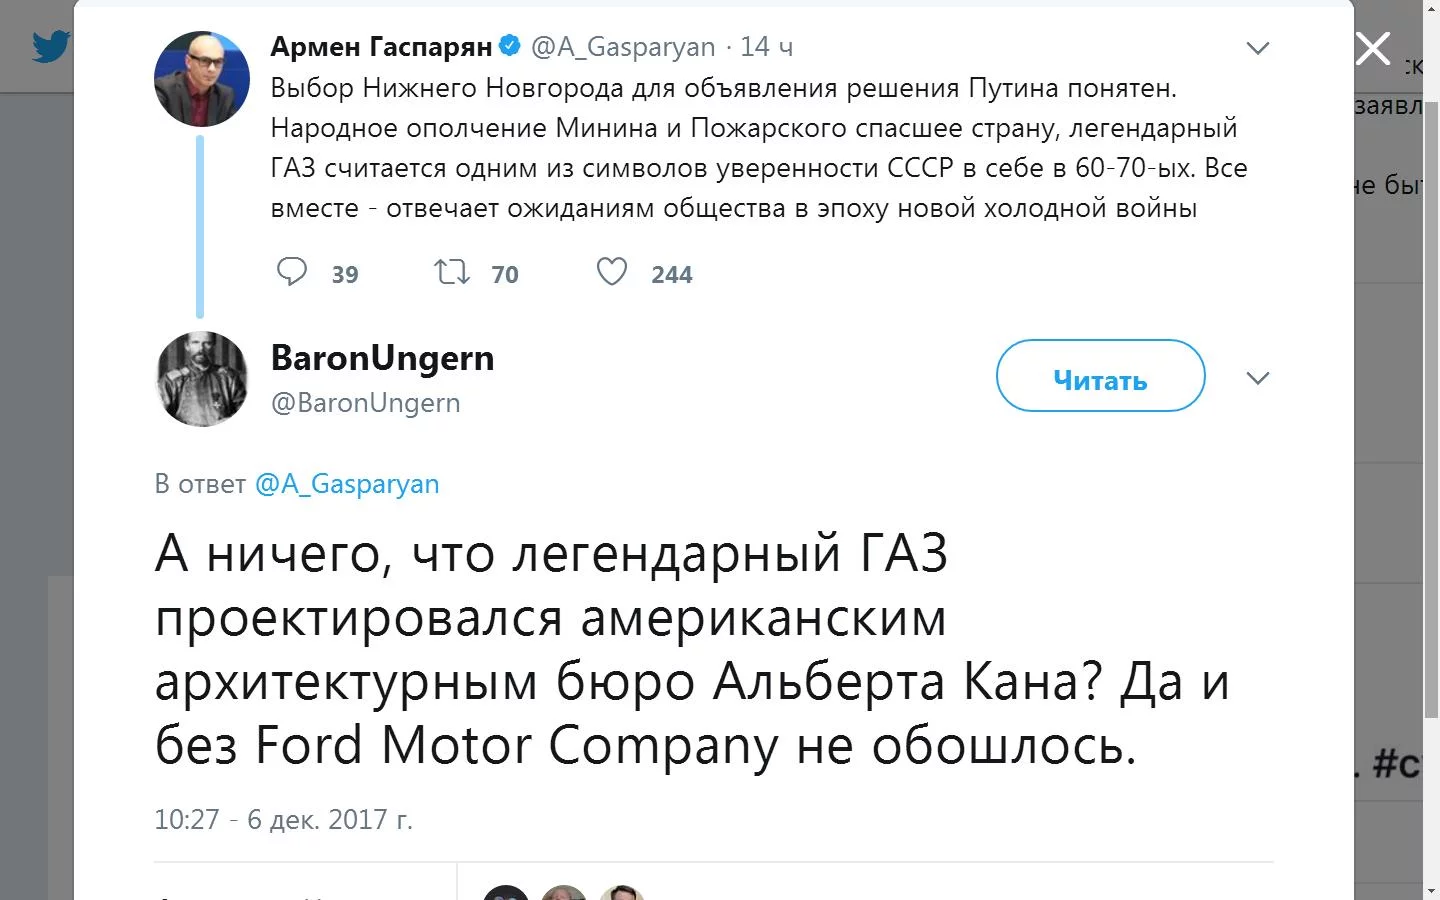The height and width of the screenshot is (900, 1440).
Task: Open Armen Gasparyan's profile avatar
Action: point(201,79)
